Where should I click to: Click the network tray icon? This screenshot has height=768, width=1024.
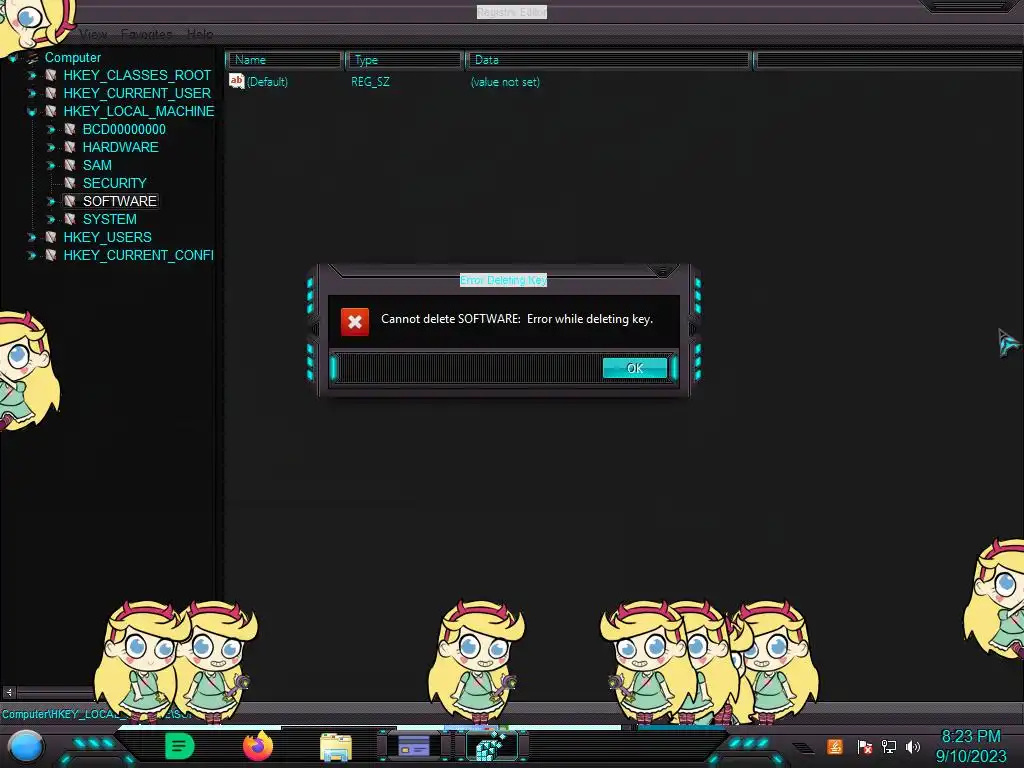pos(889,746)
